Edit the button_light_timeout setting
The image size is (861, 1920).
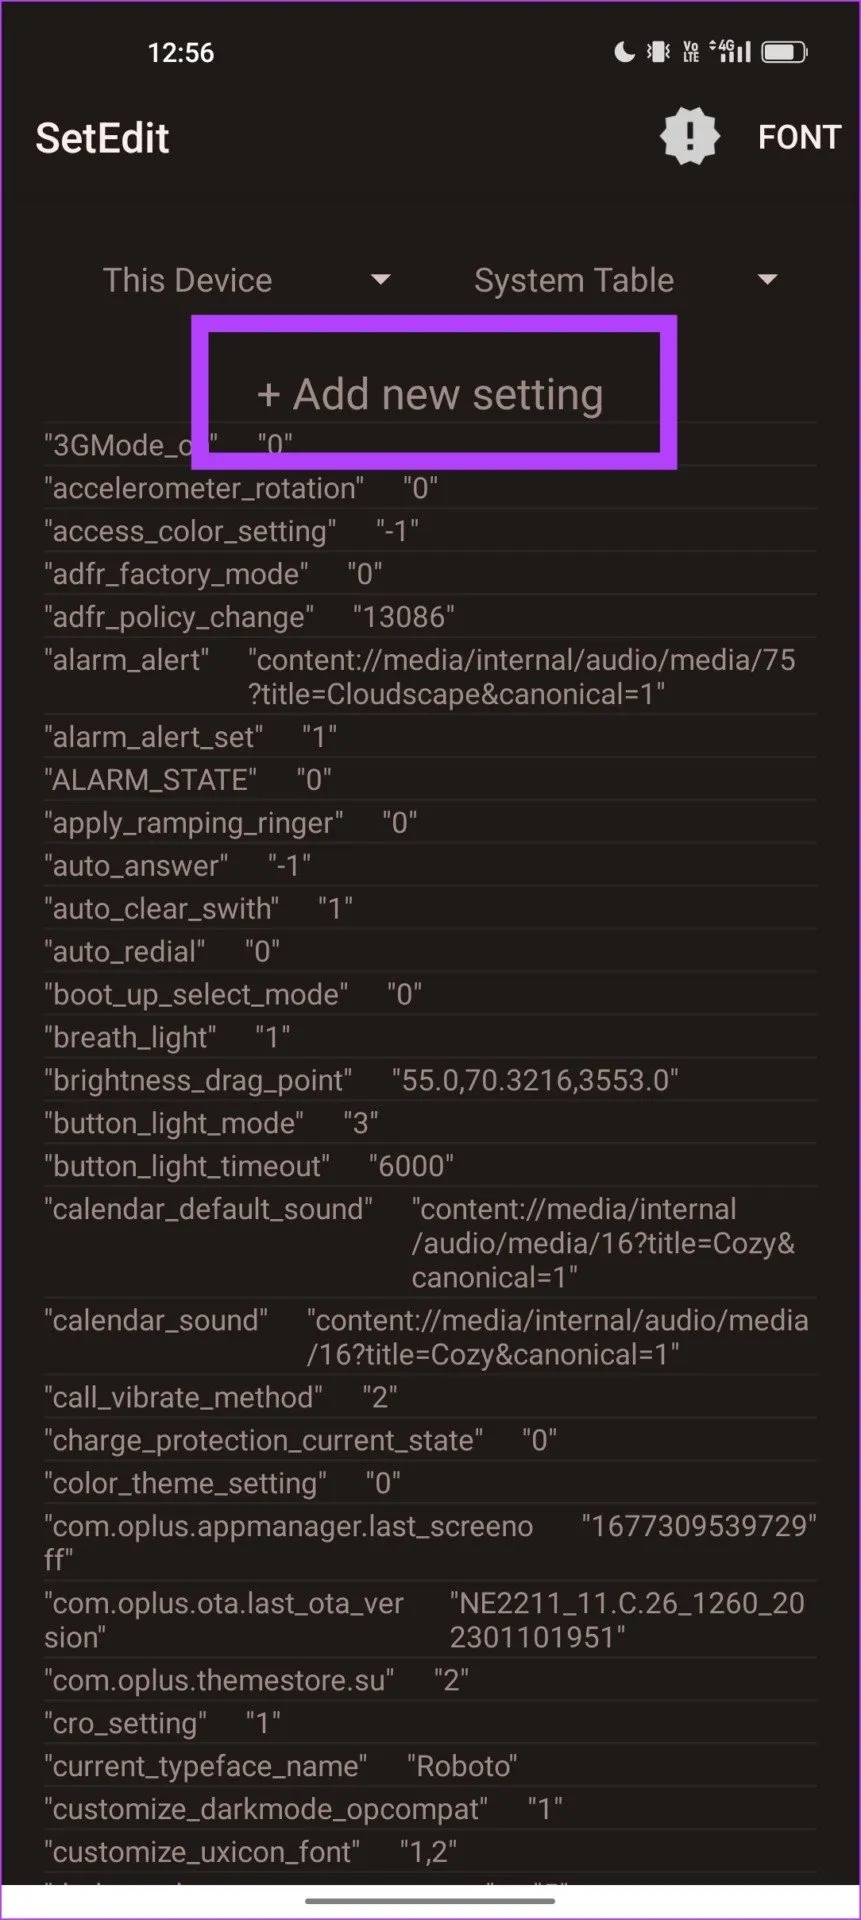[248, 1166]
